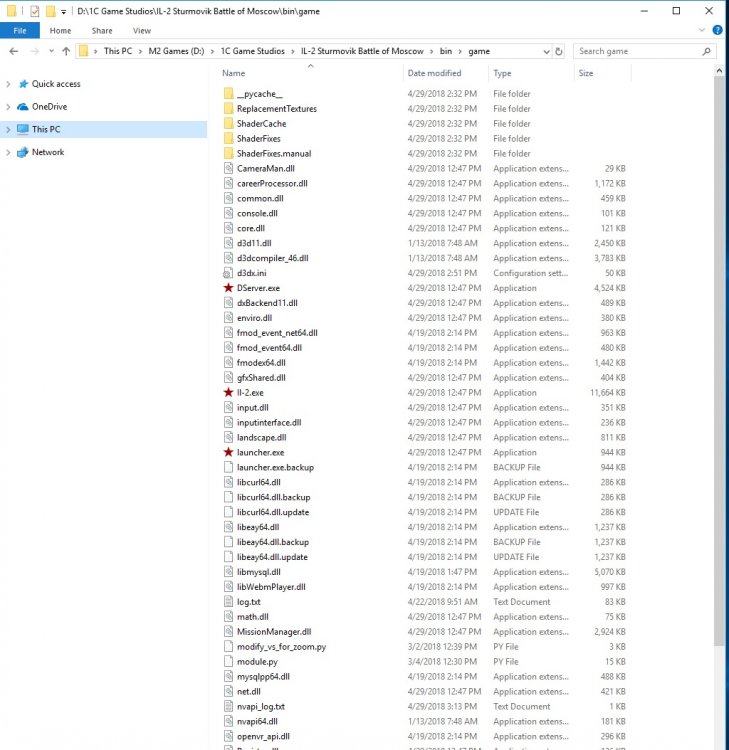Select file named libWebmPlayer.dll
The height and width of the screenshot is (750, 729).
(x=271, y=586)
